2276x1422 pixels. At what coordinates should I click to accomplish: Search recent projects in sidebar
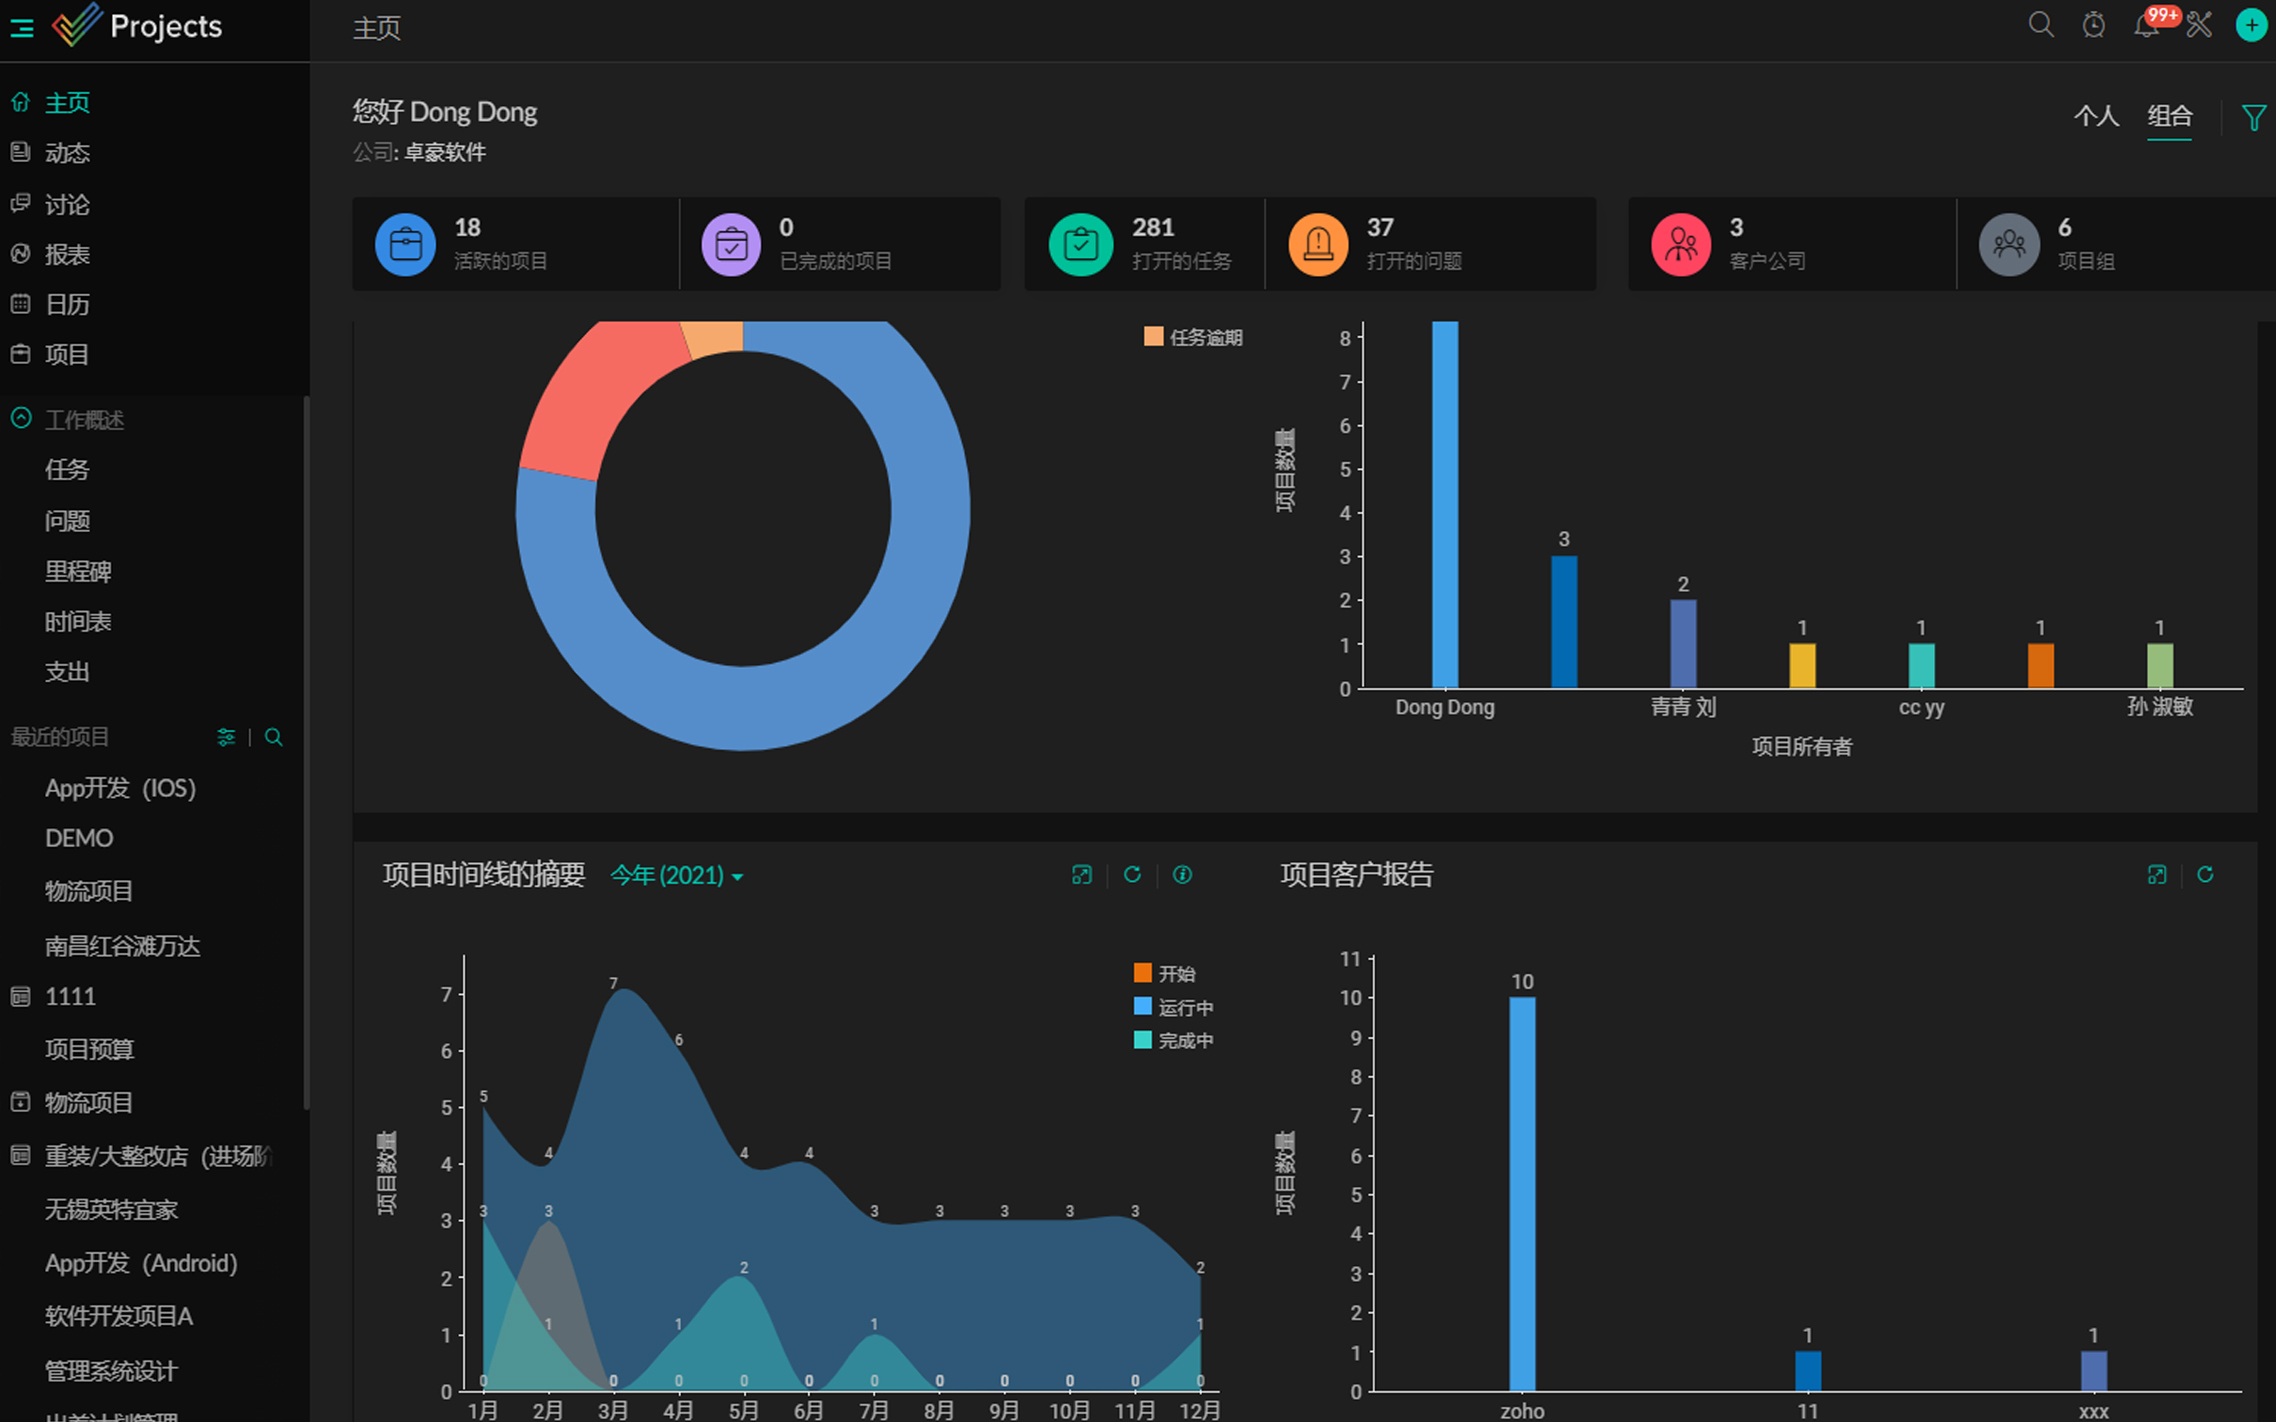[x=273, y=737]
